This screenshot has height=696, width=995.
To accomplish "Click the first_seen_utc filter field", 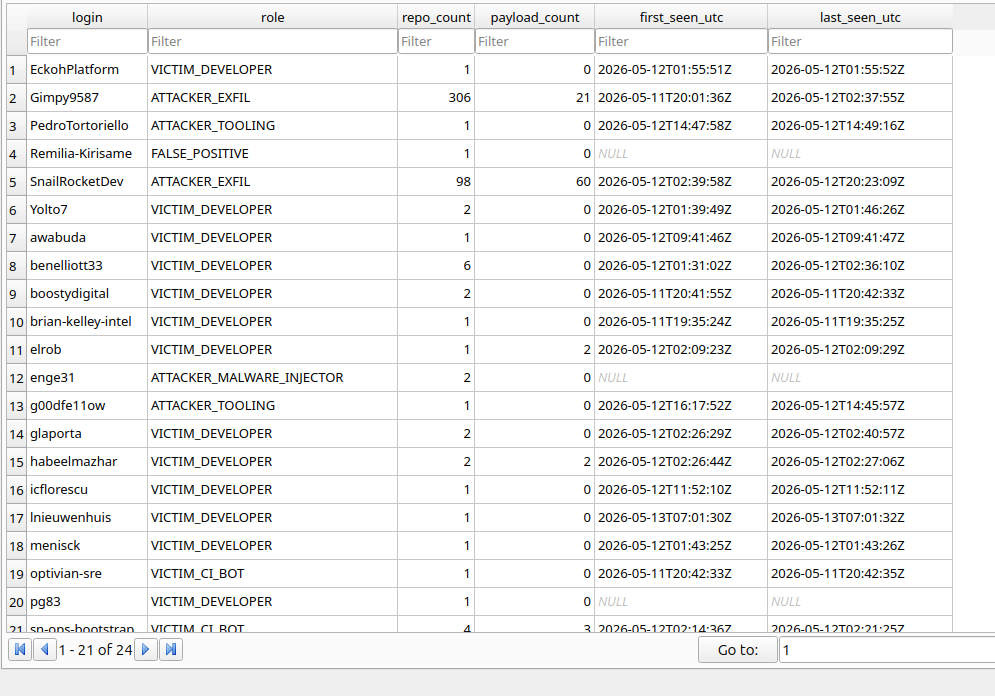I will 681,41.
